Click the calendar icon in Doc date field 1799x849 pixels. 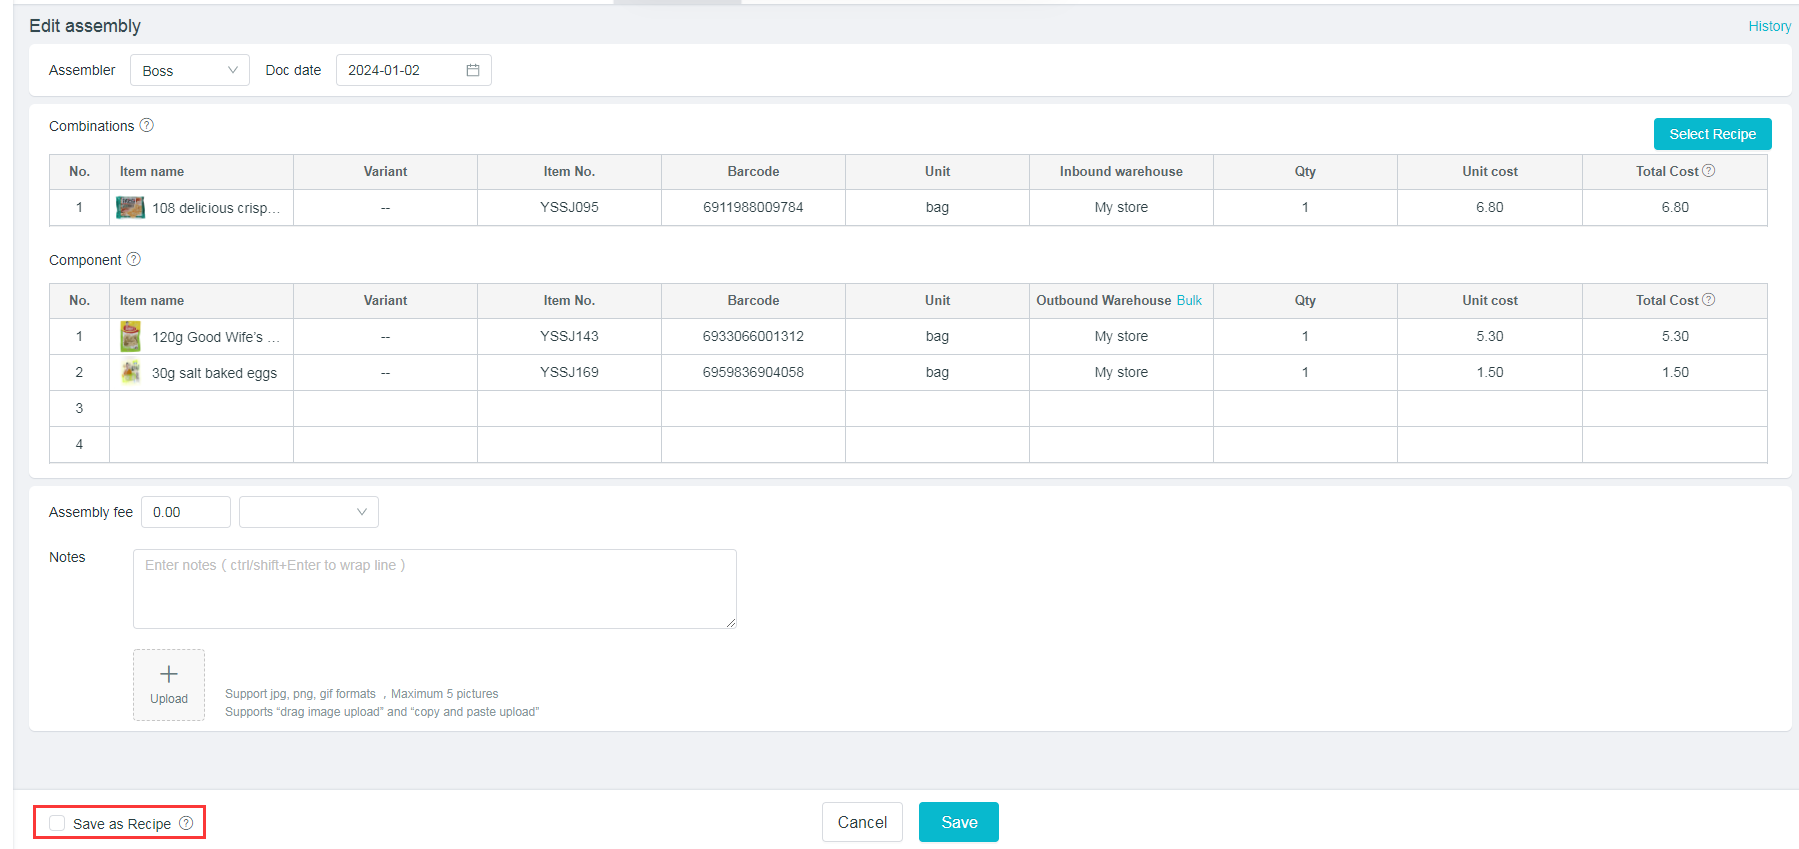click(473, 70)
